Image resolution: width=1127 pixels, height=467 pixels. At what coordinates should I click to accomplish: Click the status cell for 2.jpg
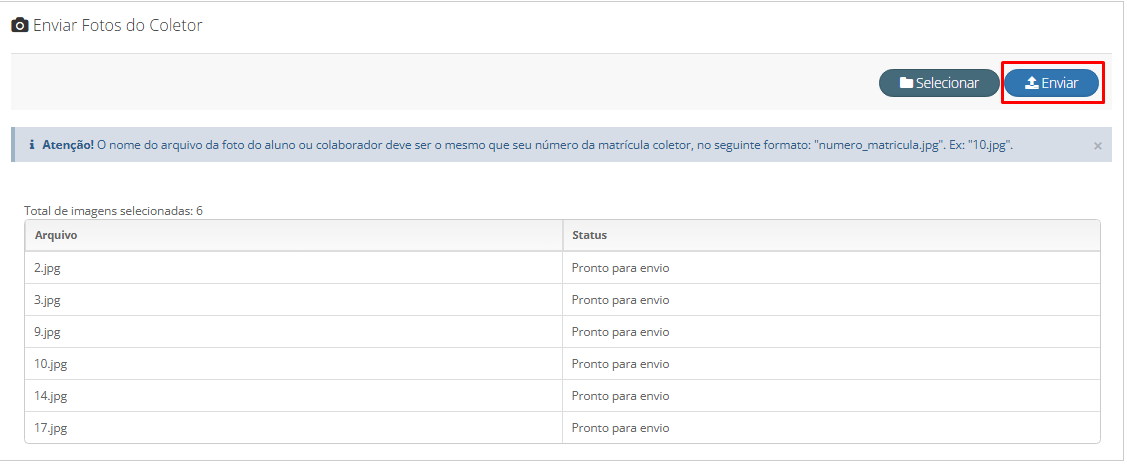832,268
